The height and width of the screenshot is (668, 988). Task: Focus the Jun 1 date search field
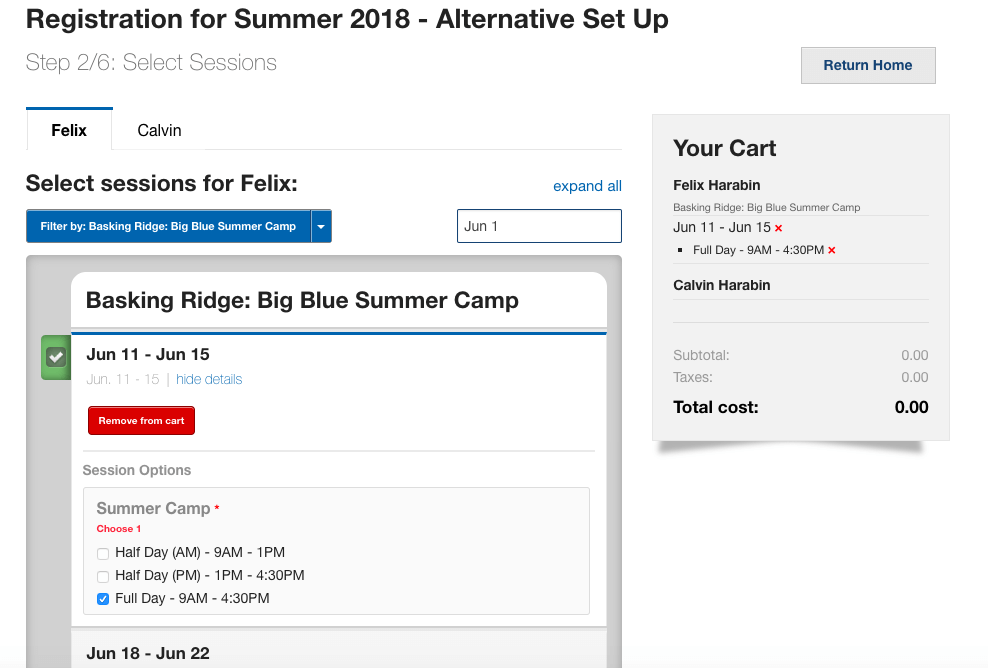(539, 226)
